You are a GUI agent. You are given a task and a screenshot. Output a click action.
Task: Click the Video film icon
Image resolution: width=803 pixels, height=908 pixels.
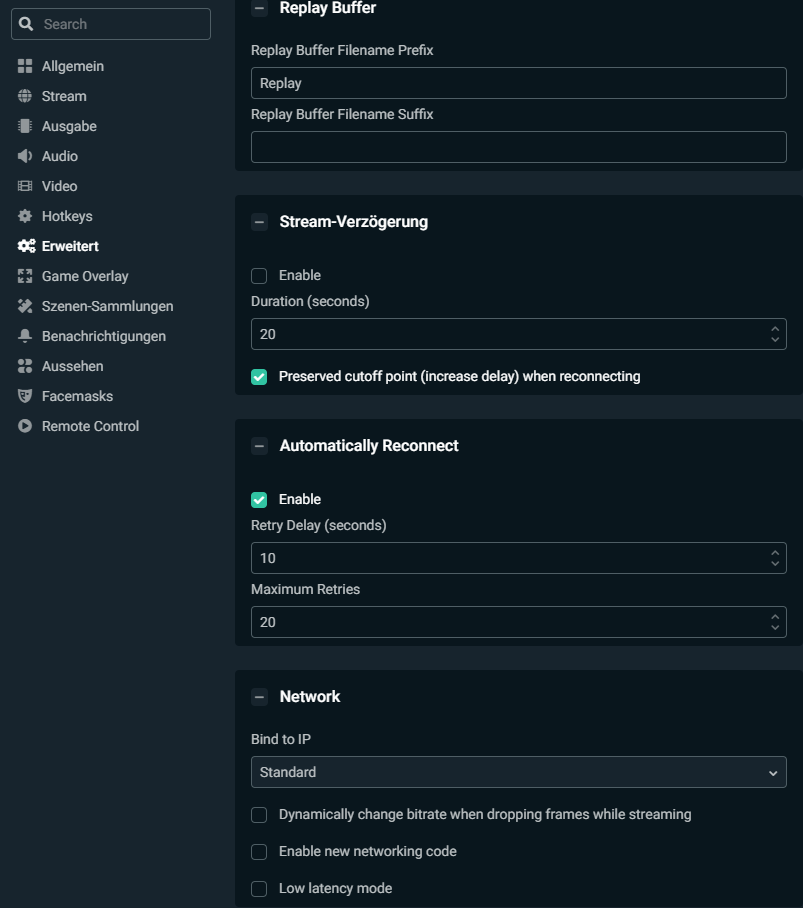tap(25, 186)
